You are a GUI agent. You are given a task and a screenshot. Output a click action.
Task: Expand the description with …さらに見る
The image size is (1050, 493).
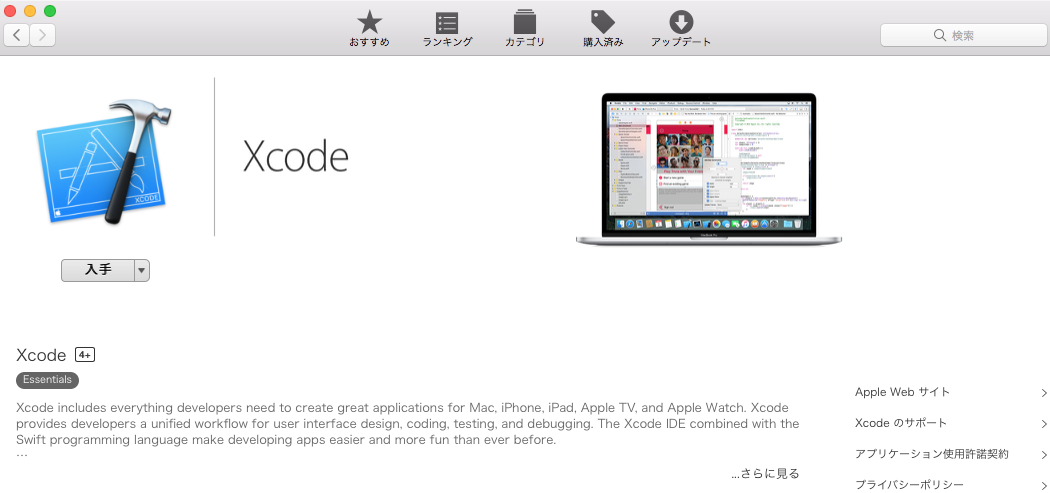coord(765,474)
